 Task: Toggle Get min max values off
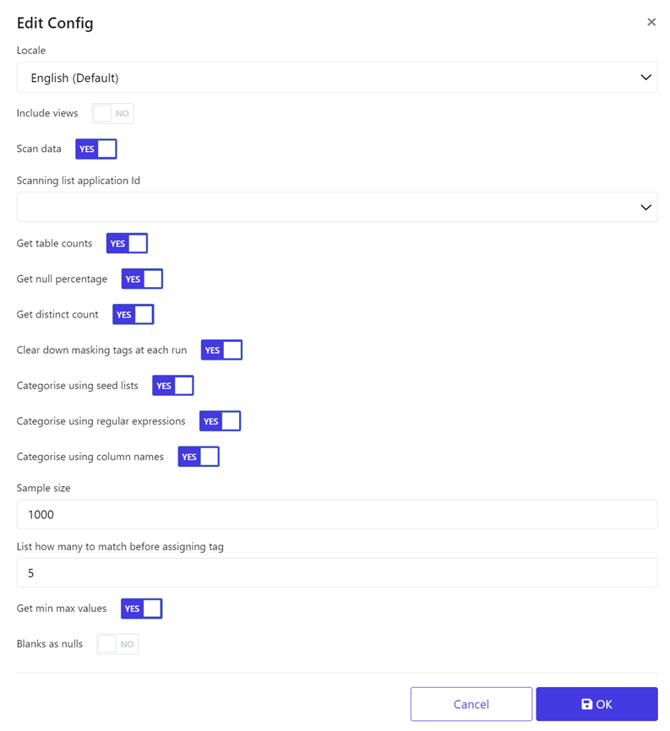pos(142,608)
